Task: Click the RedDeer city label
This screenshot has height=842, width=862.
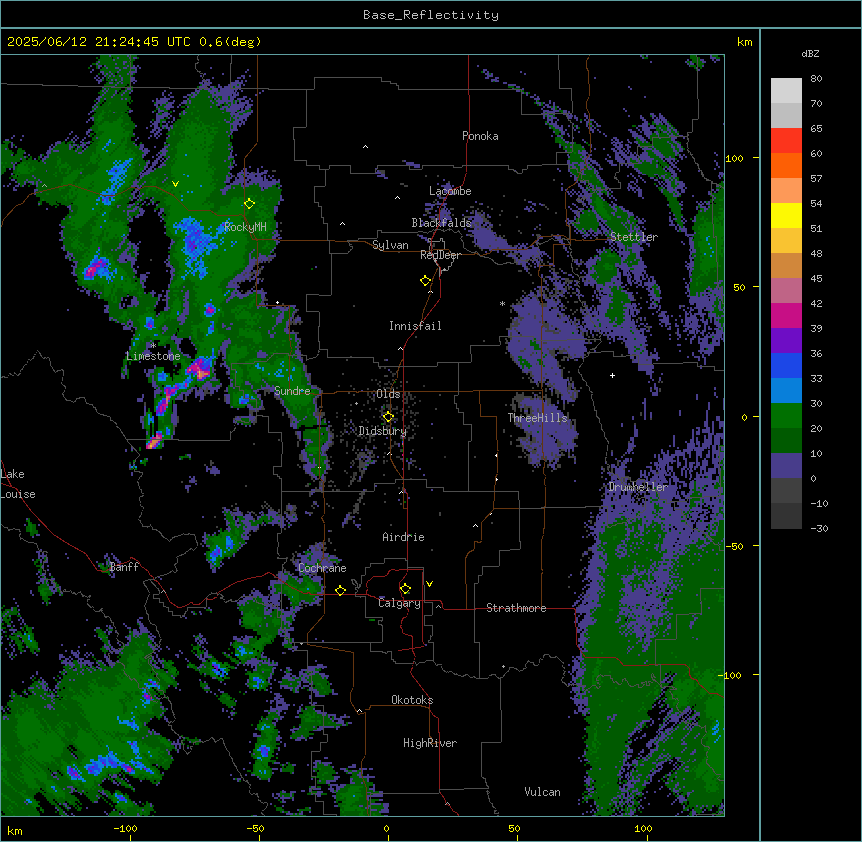Action: 440,255
